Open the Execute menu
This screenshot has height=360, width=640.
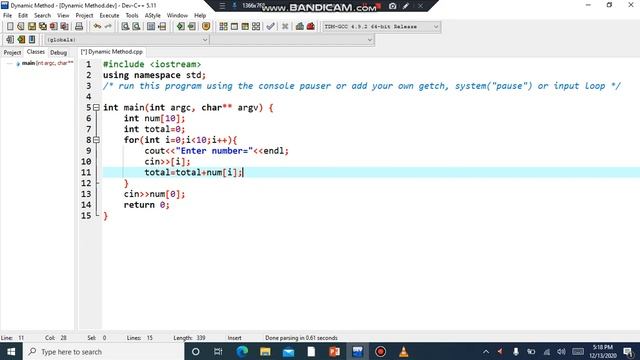(x=109, y=16)
